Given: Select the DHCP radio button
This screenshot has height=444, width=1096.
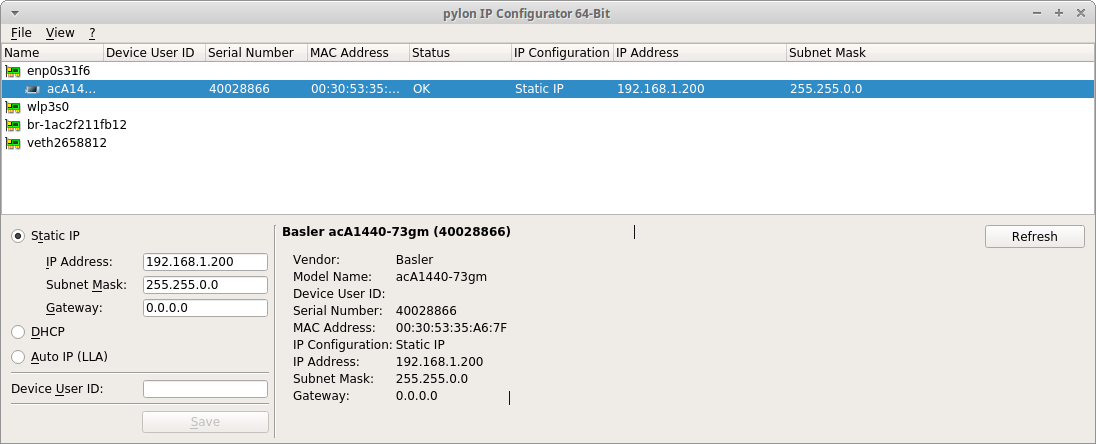Looking at the screenshot, I should pos(18,332).
